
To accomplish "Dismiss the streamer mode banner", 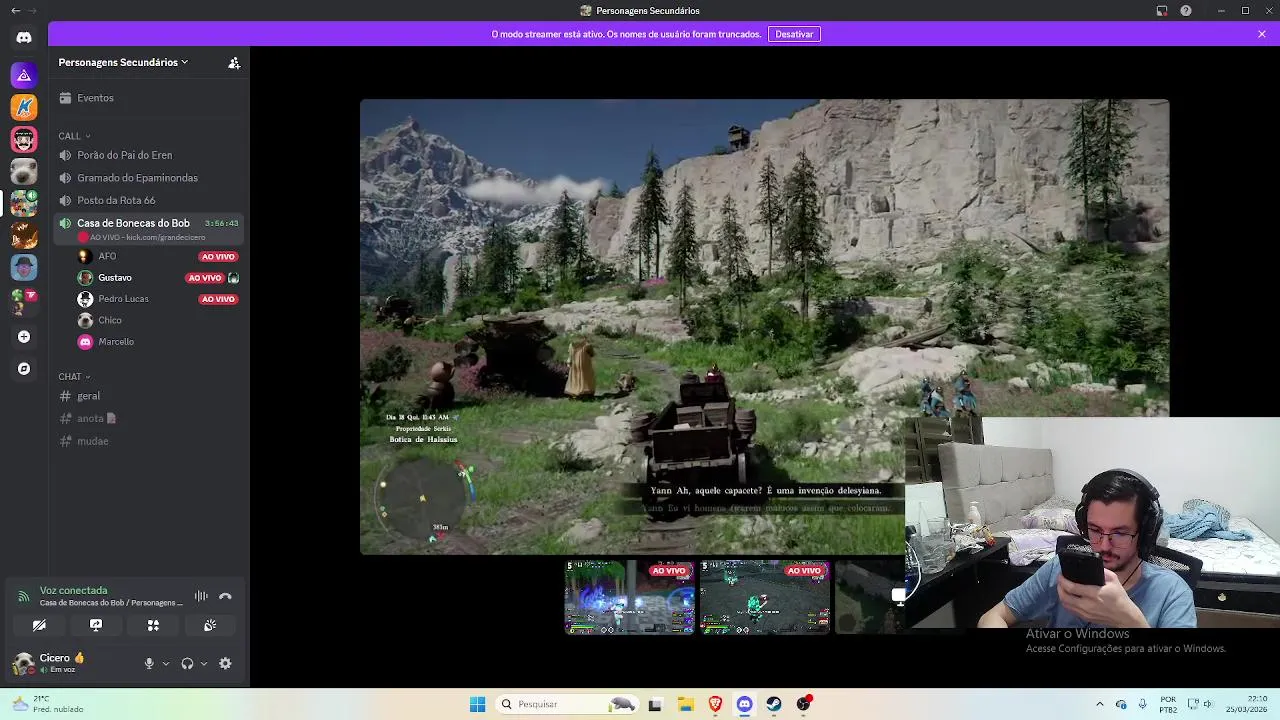I will tap(1262, 34).
